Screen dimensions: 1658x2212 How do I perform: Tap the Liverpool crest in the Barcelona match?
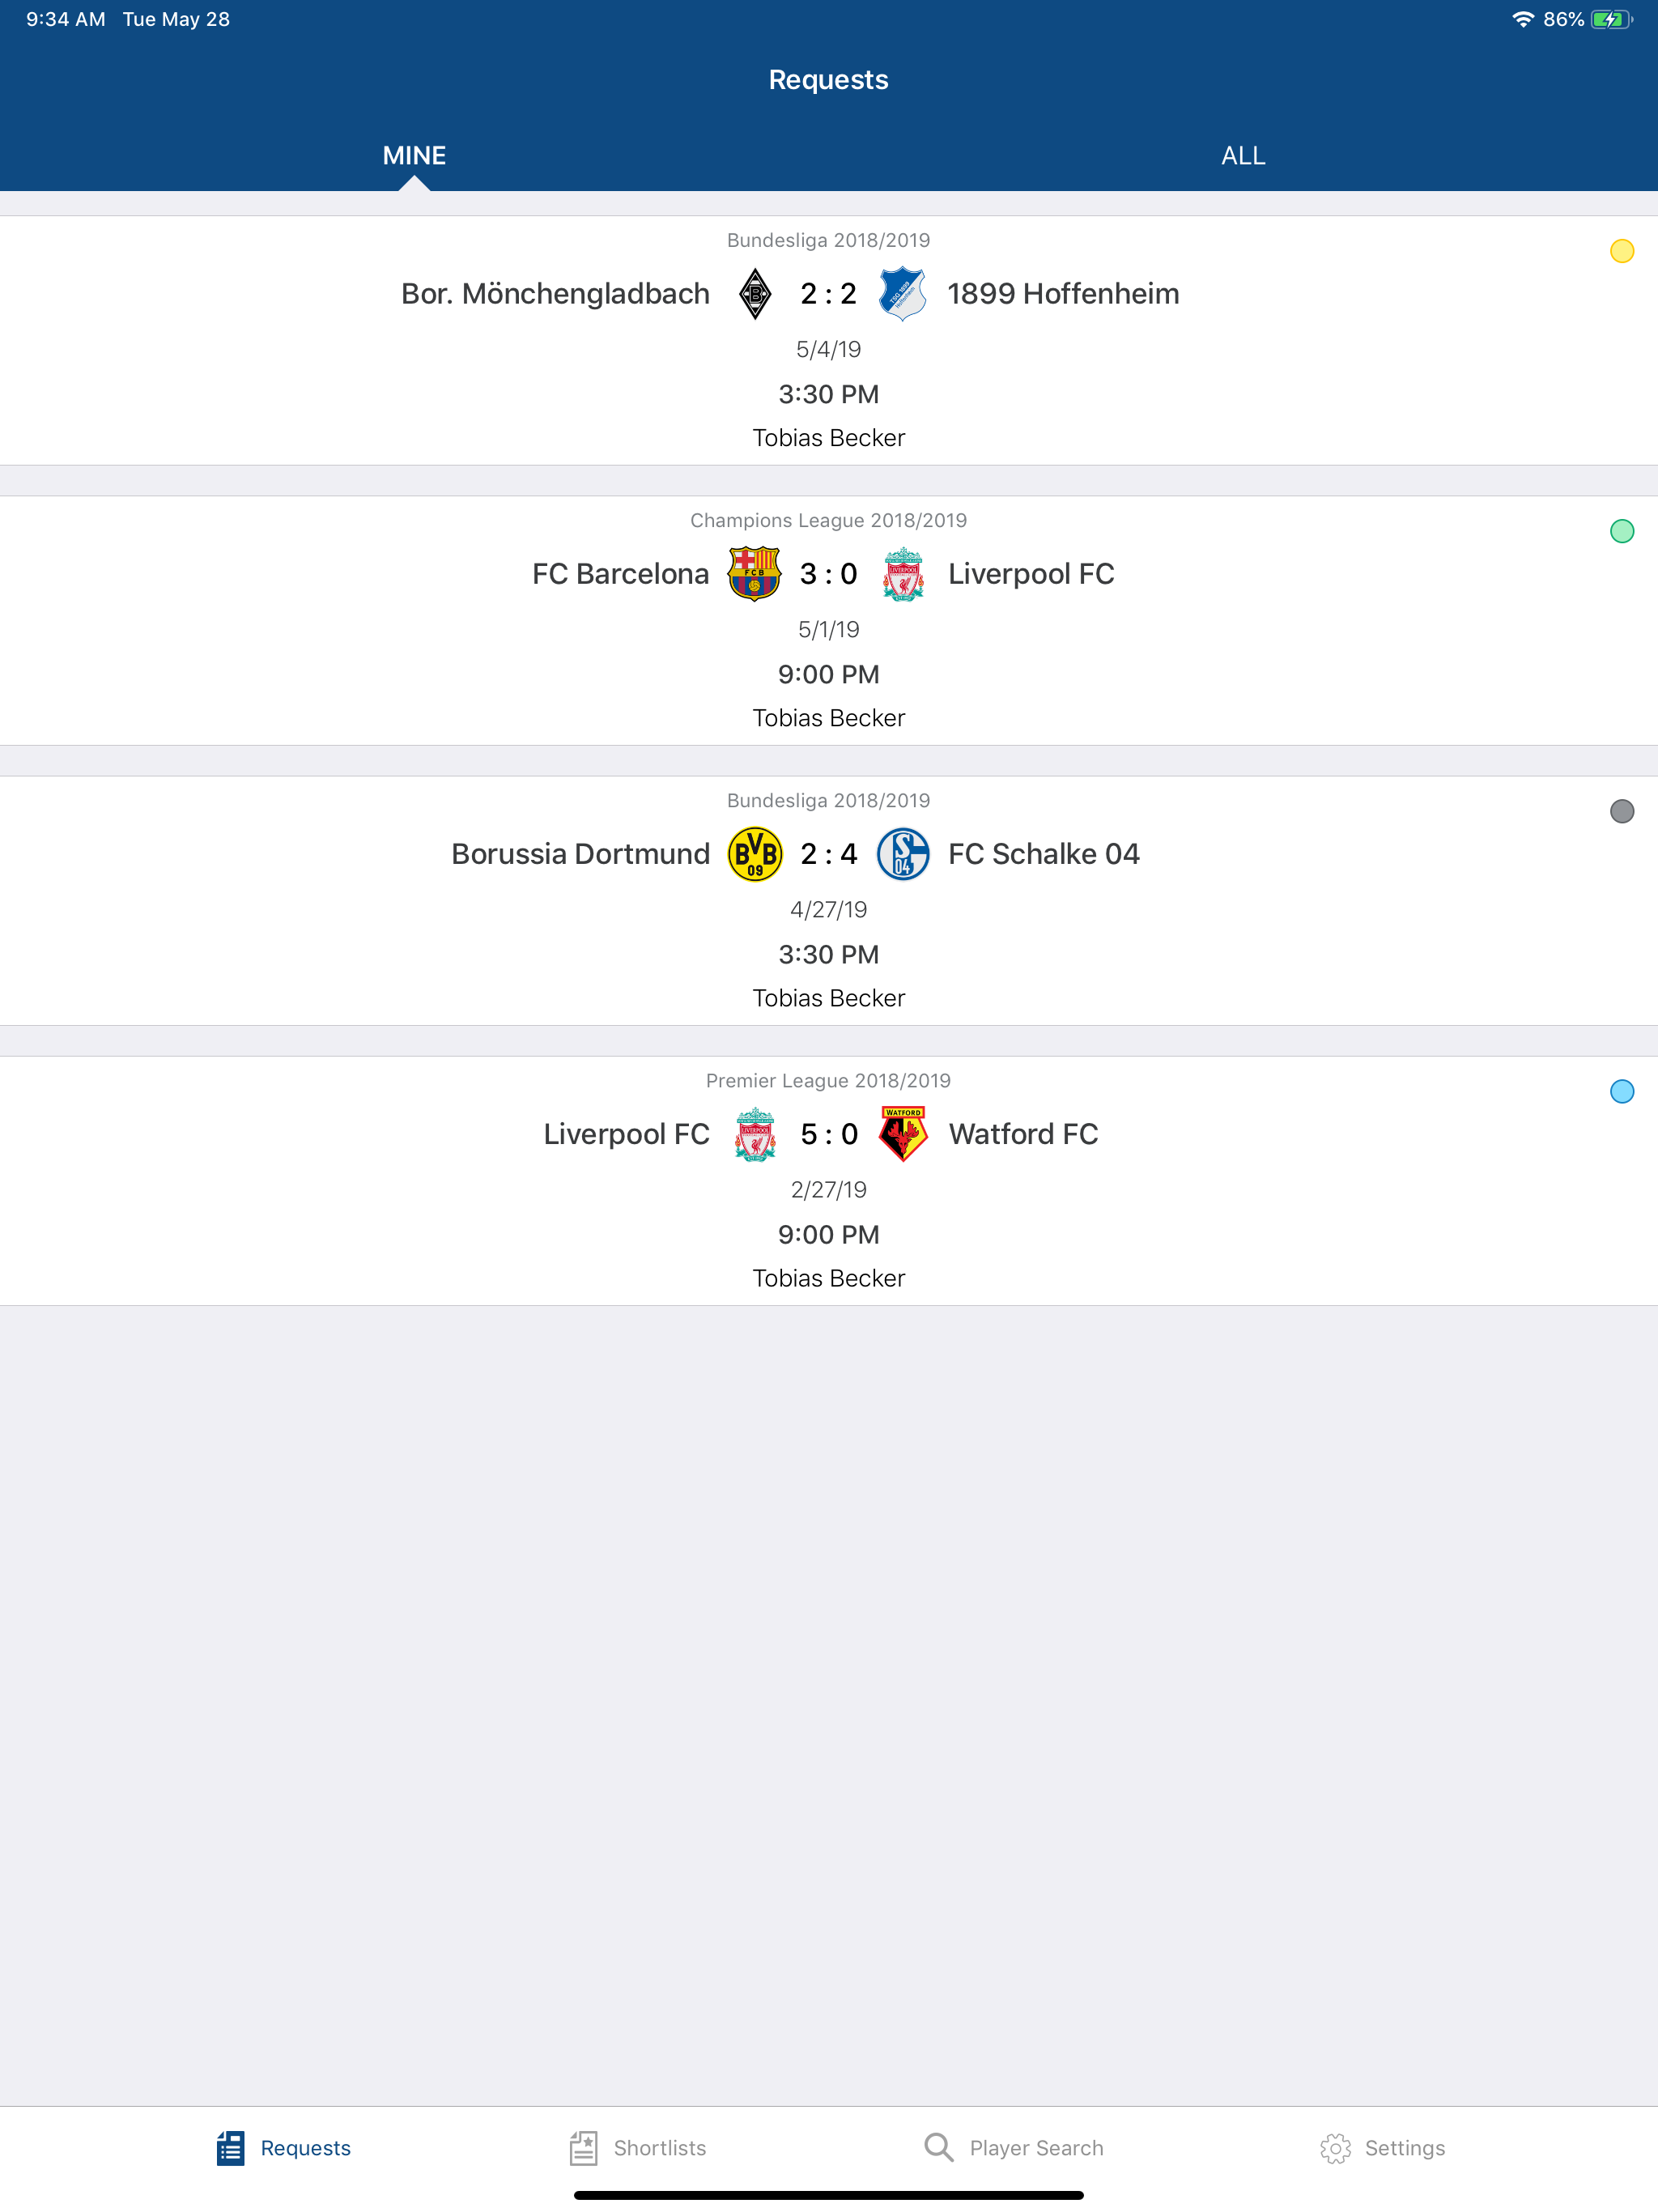902,574
